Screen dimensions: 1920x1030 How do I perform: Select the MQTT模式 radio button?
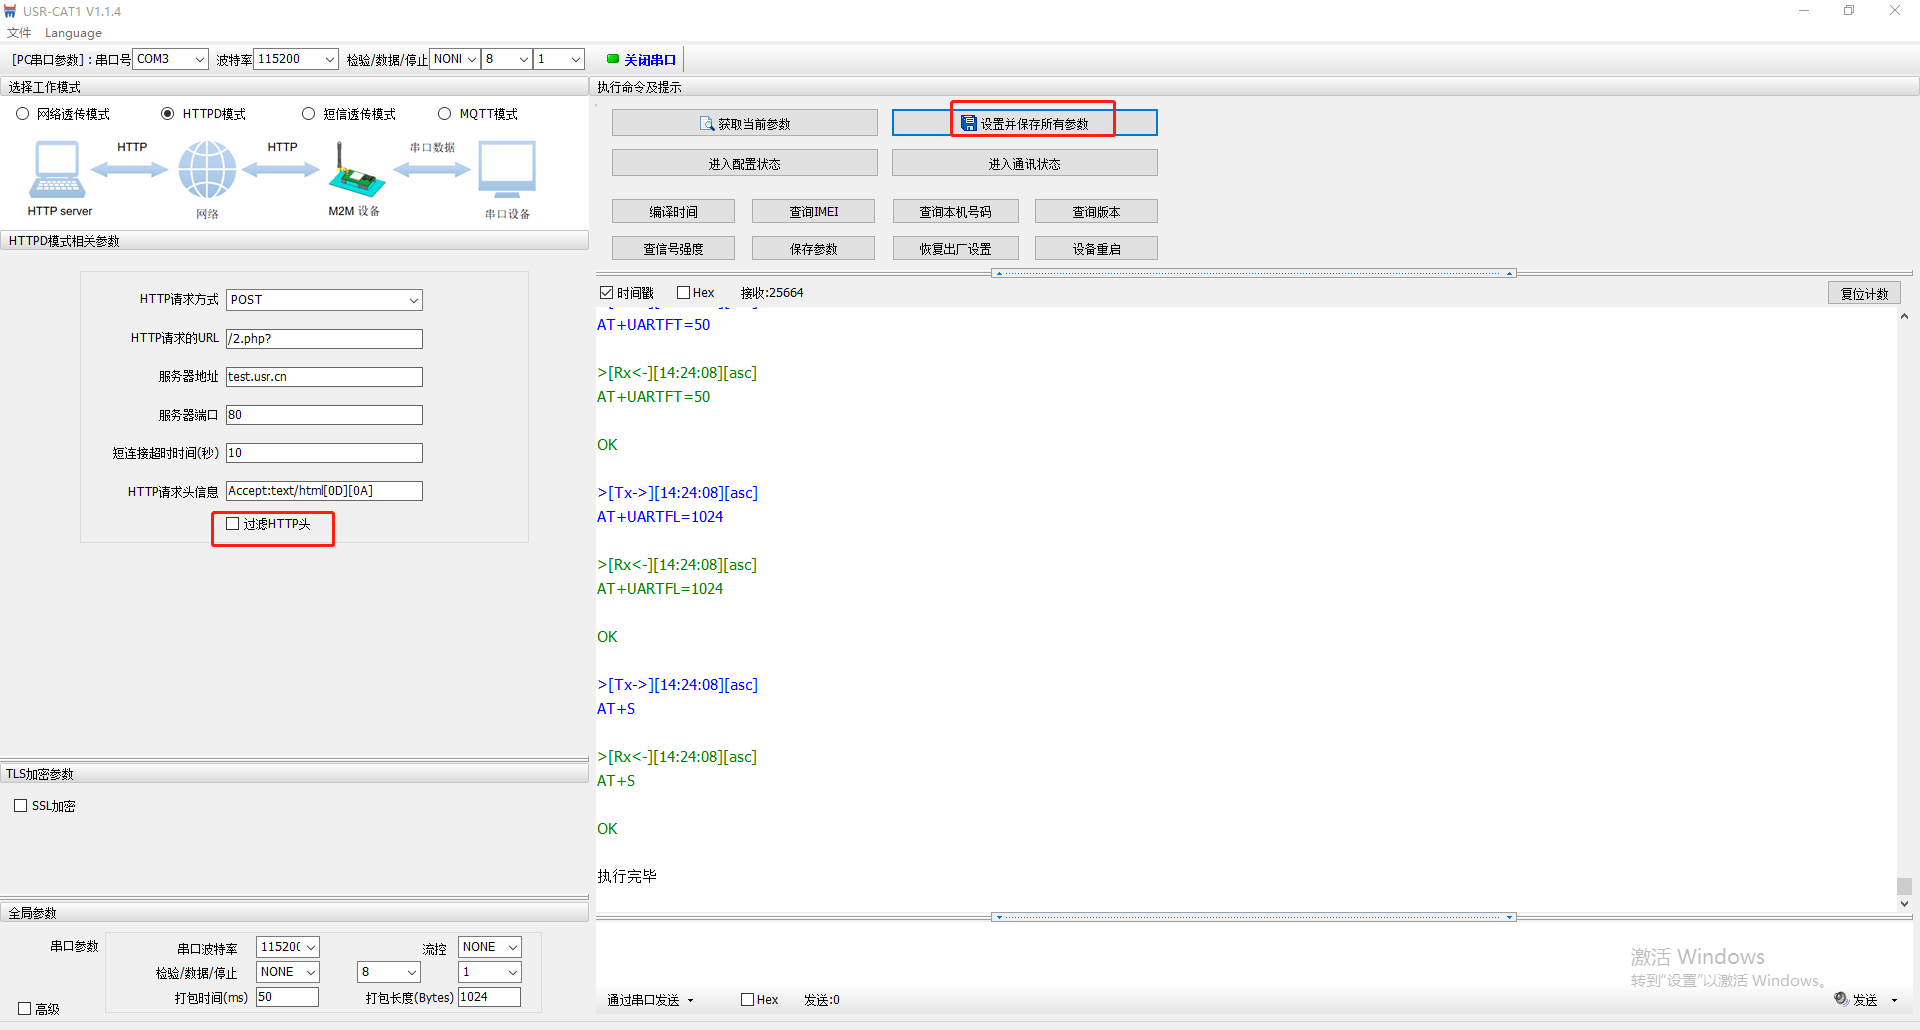pyautogui.click(x=444, y=114)
